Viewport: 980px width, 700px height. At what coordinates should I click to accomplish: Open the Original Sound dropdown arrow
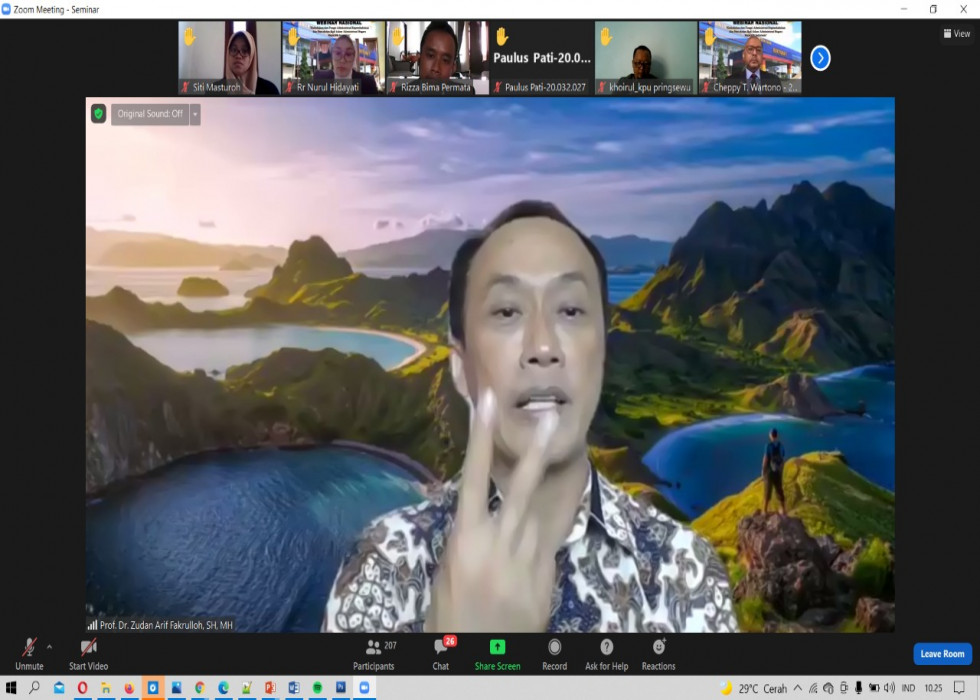tap(195, 114)
